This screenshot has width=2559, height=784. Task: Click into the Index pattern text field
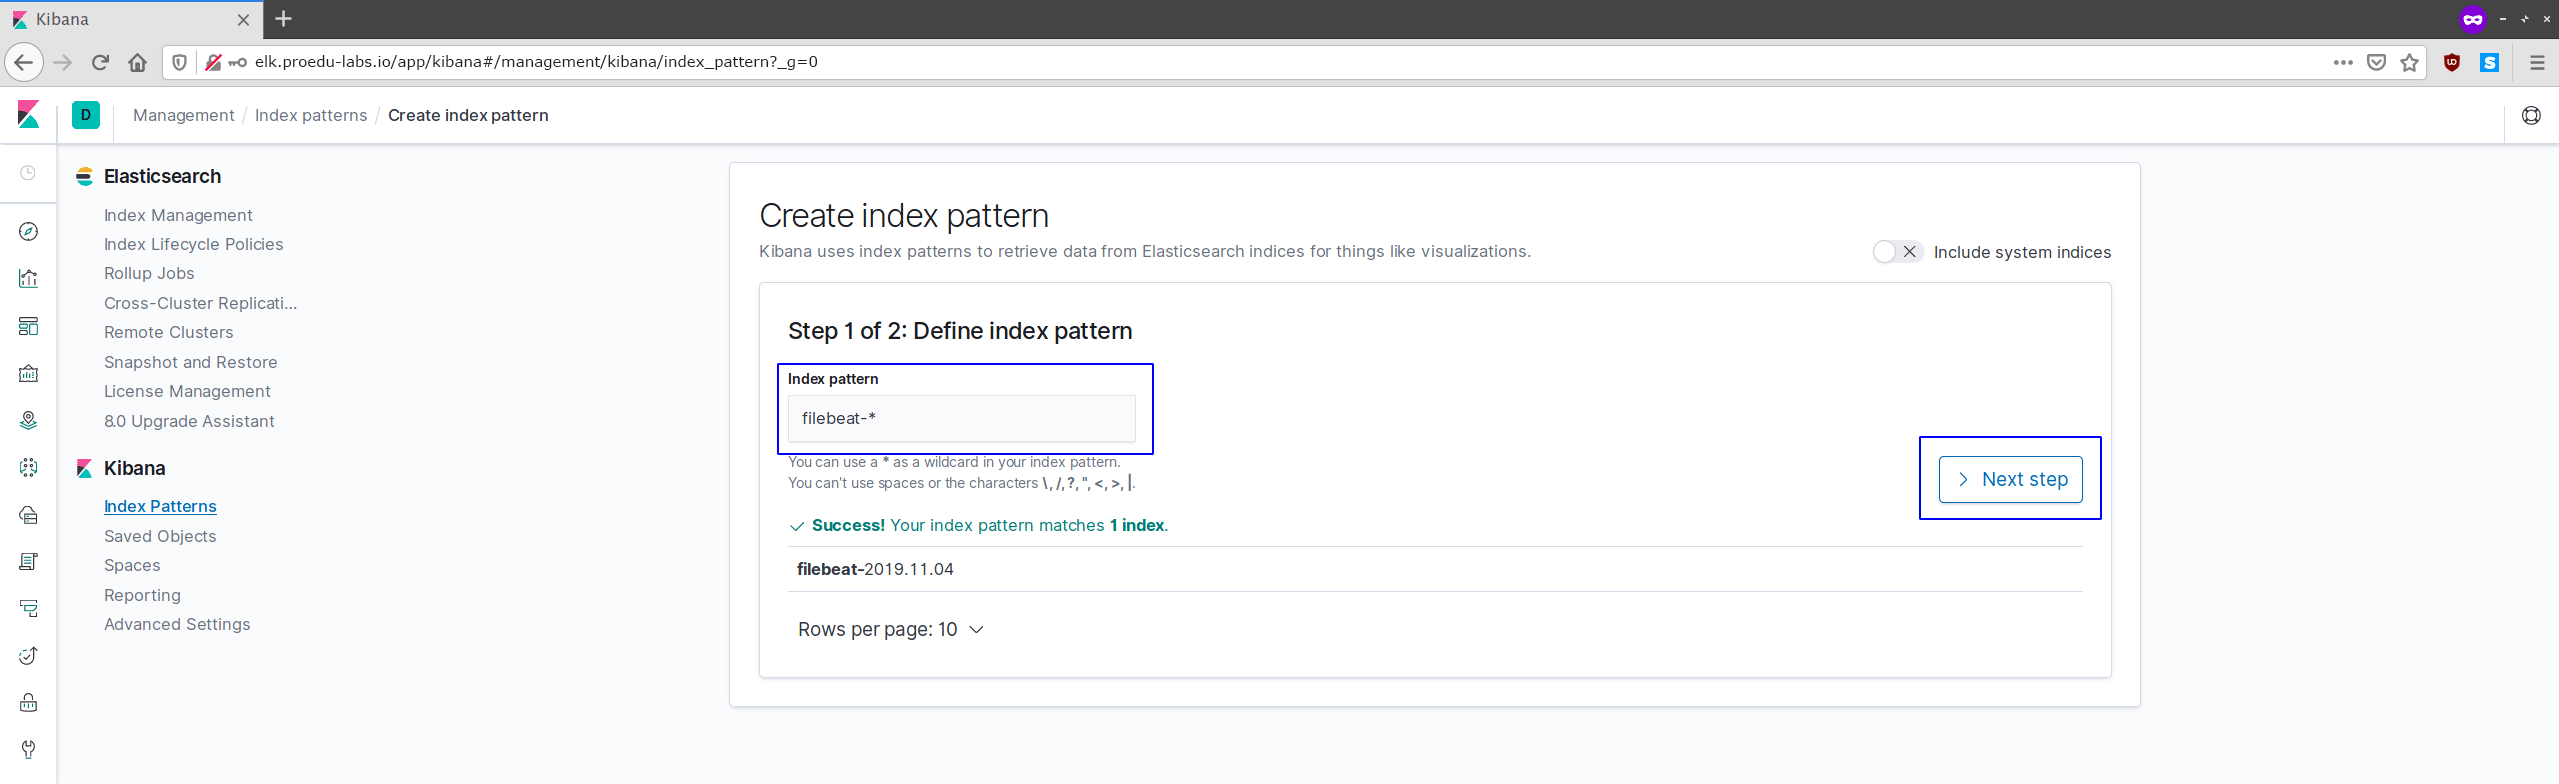[961, 418]
